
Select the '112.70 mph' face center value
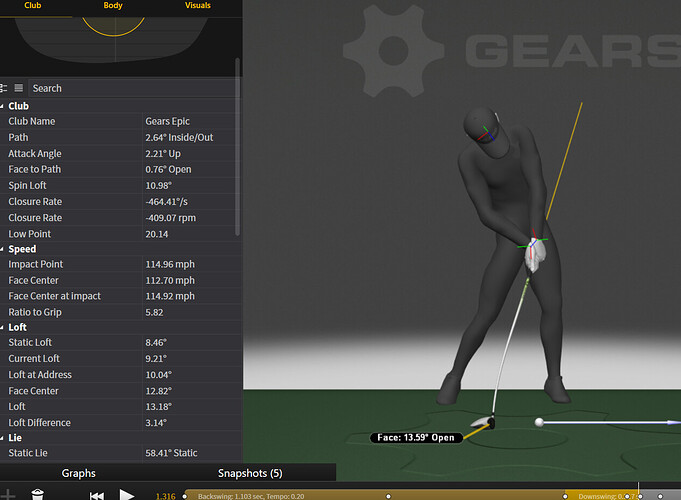point(170,280)
